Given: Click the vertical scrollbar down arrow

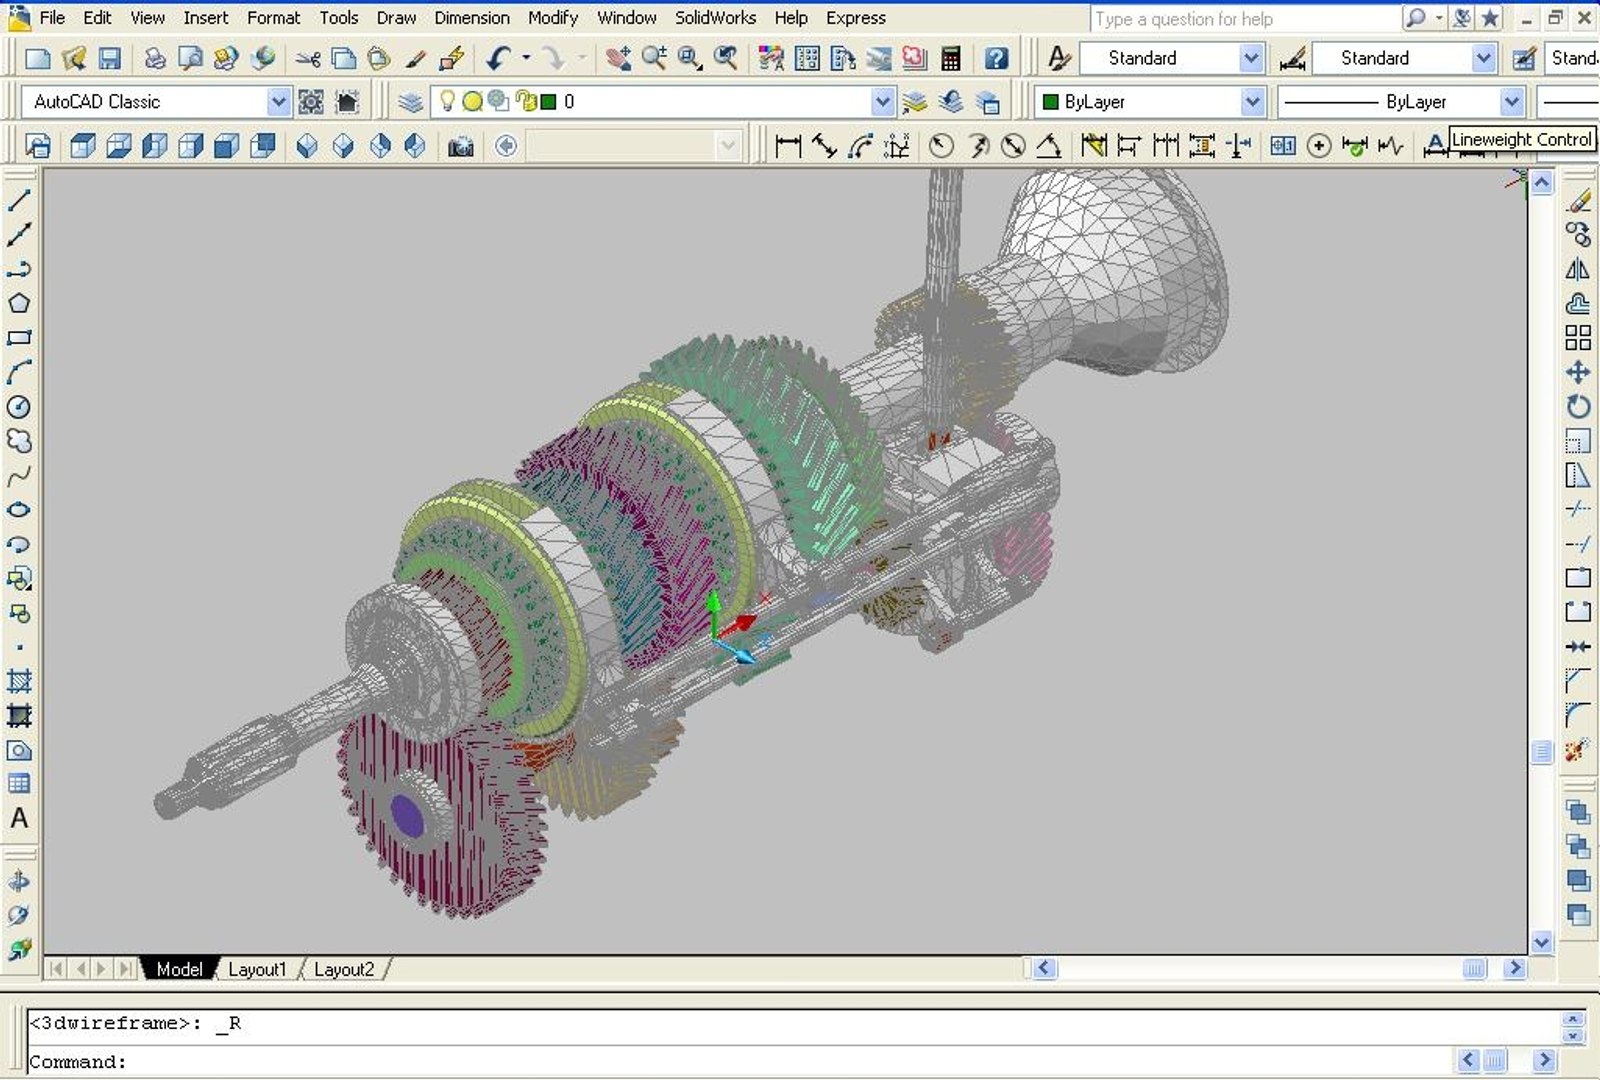Looking at the screenshot, I should point(1542,942).
